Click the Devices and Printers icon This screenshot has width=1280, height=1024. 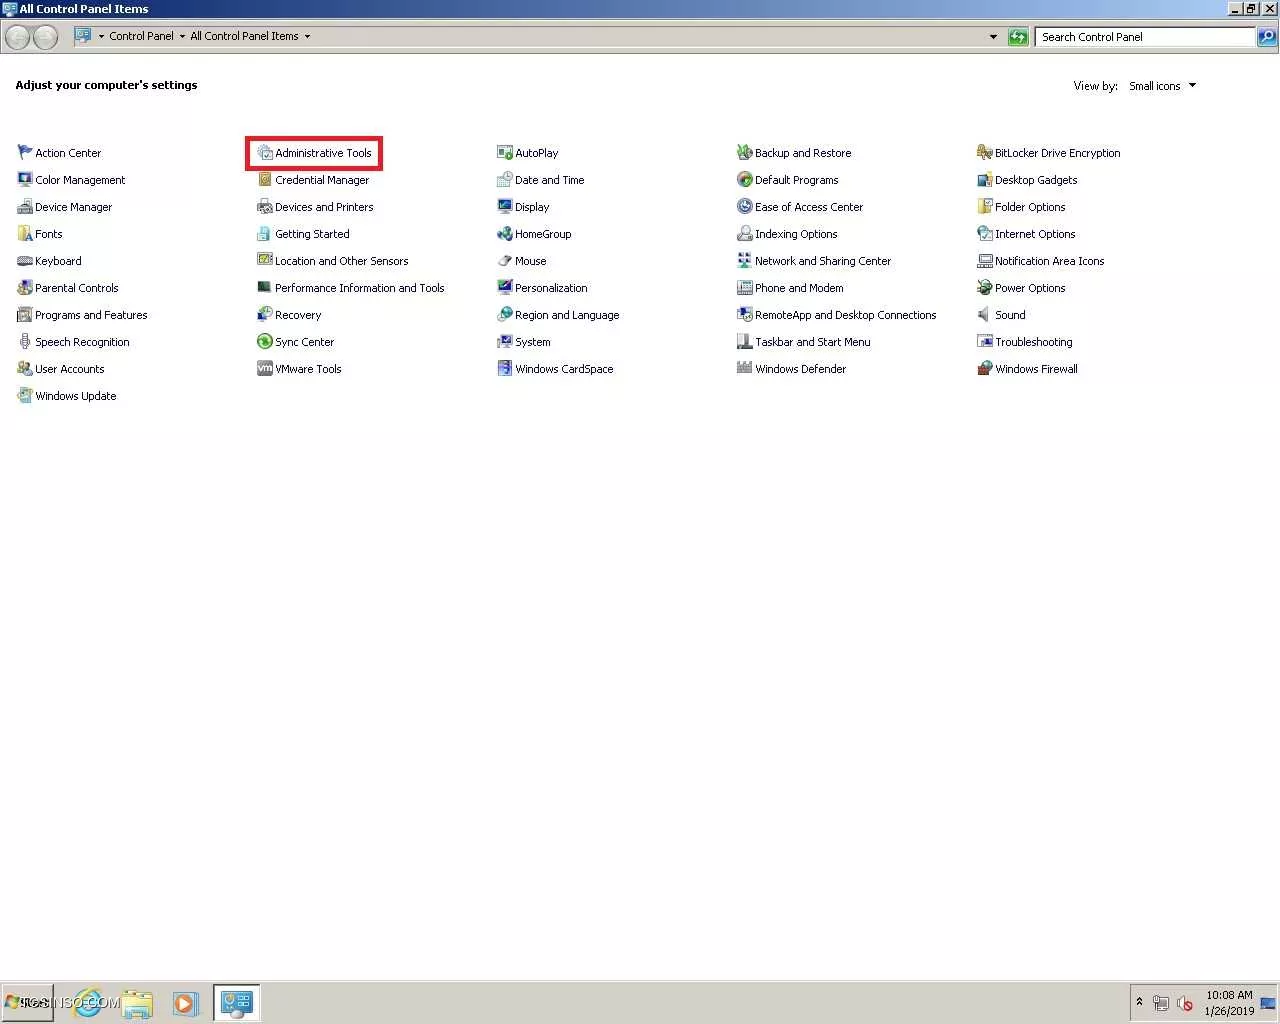click(x=265, y=206)
